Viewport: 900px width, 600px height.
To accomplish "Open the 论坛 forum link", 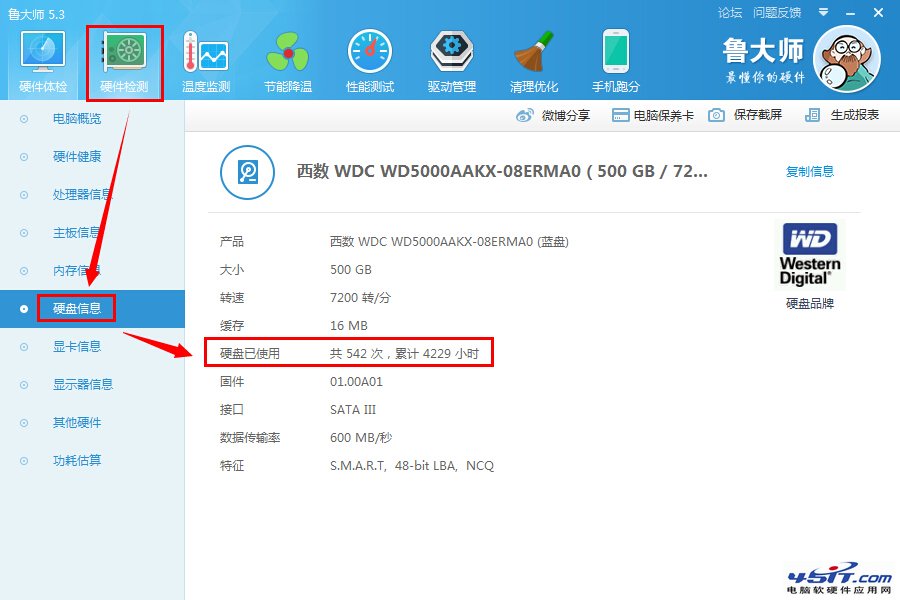I will pos(730,13).
